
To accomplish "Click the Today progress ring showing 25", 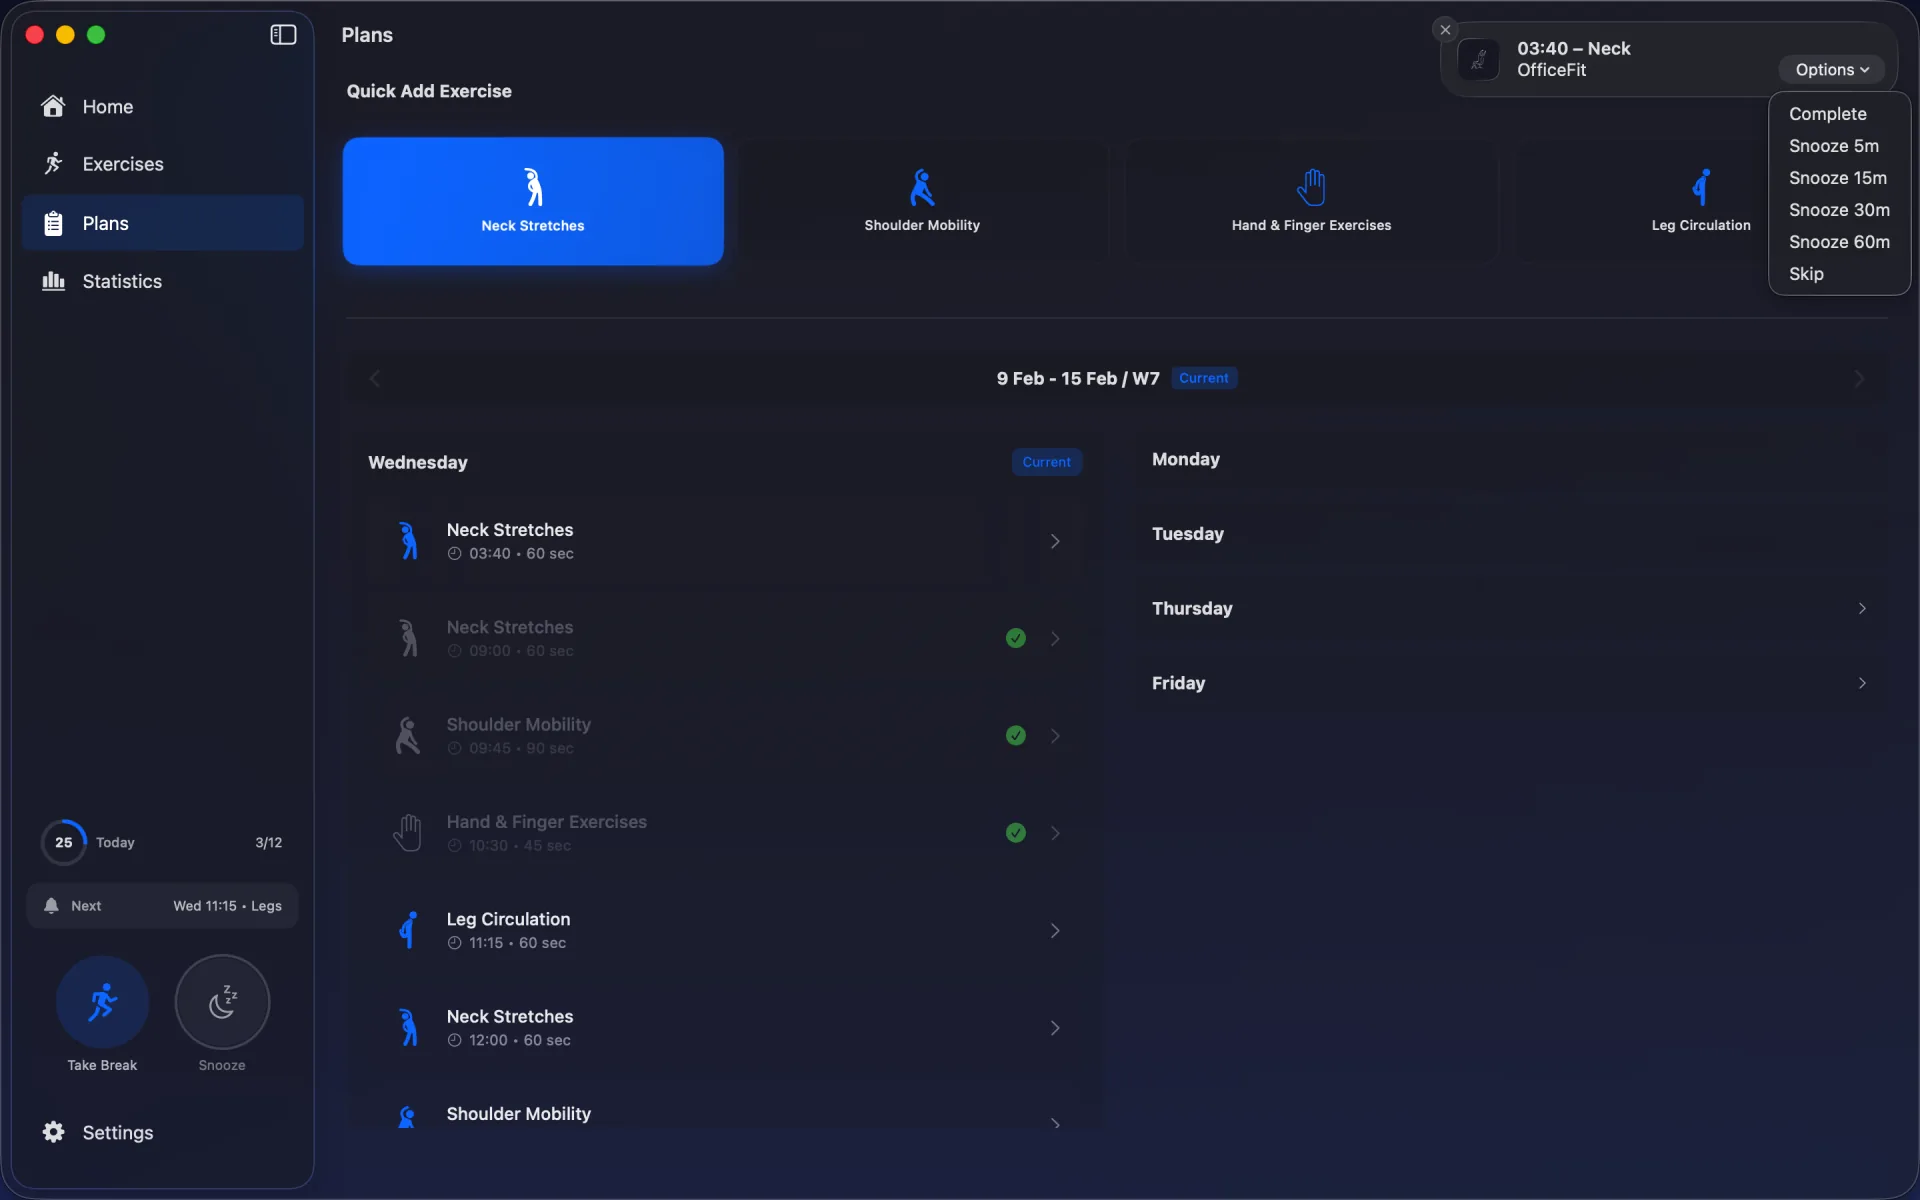I will 63,842.
